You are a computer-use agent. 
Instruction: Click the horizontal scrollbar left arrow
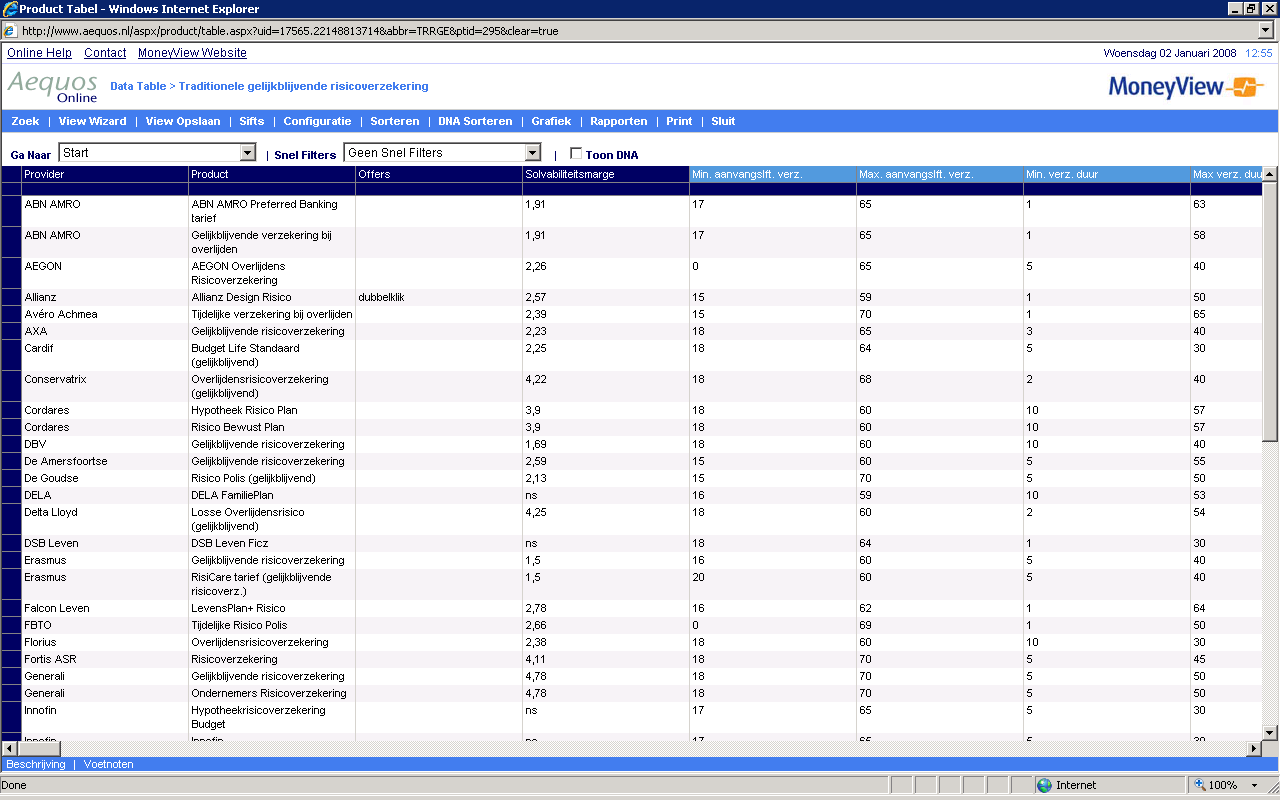[9, 748]
